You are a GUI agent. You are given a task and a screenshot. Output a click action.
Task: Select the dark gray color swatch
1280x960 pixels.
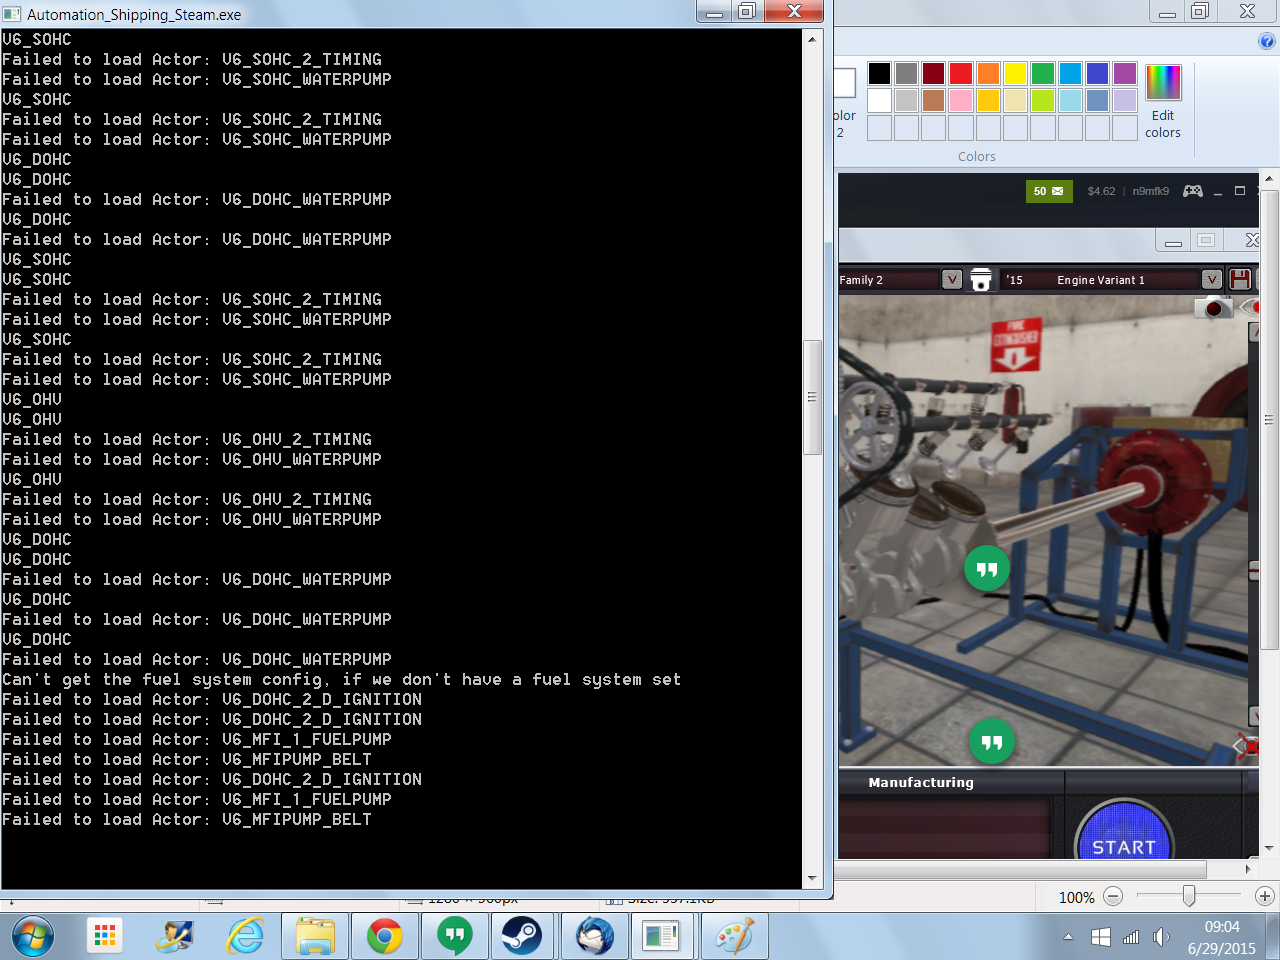[907, 73]
